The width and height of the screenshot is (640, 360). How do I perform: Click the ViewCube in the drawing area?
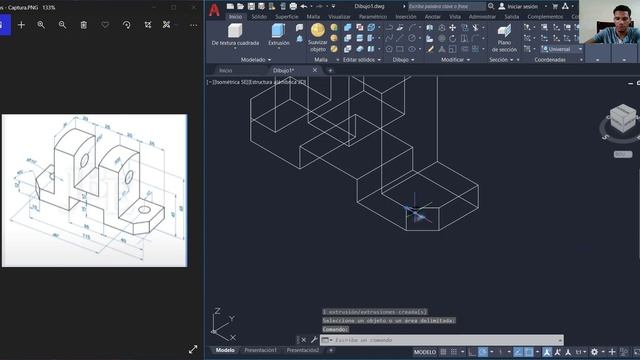(x=622, y=118)
